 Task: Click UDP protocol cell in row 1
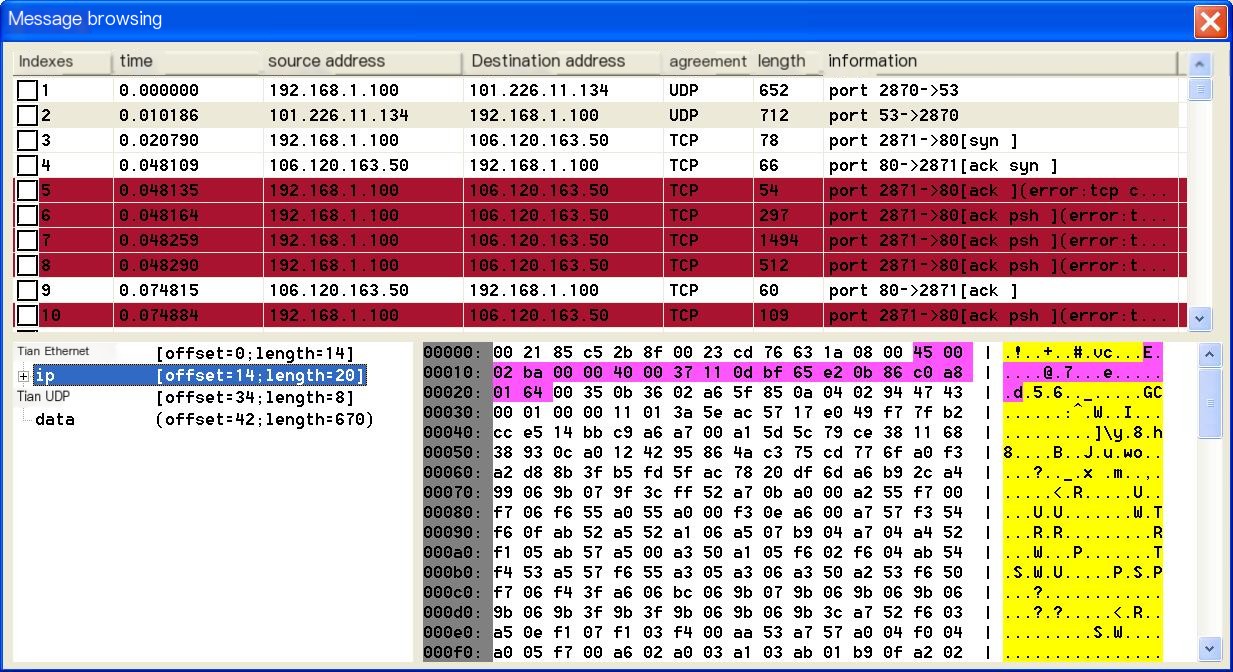click(683, 91)
